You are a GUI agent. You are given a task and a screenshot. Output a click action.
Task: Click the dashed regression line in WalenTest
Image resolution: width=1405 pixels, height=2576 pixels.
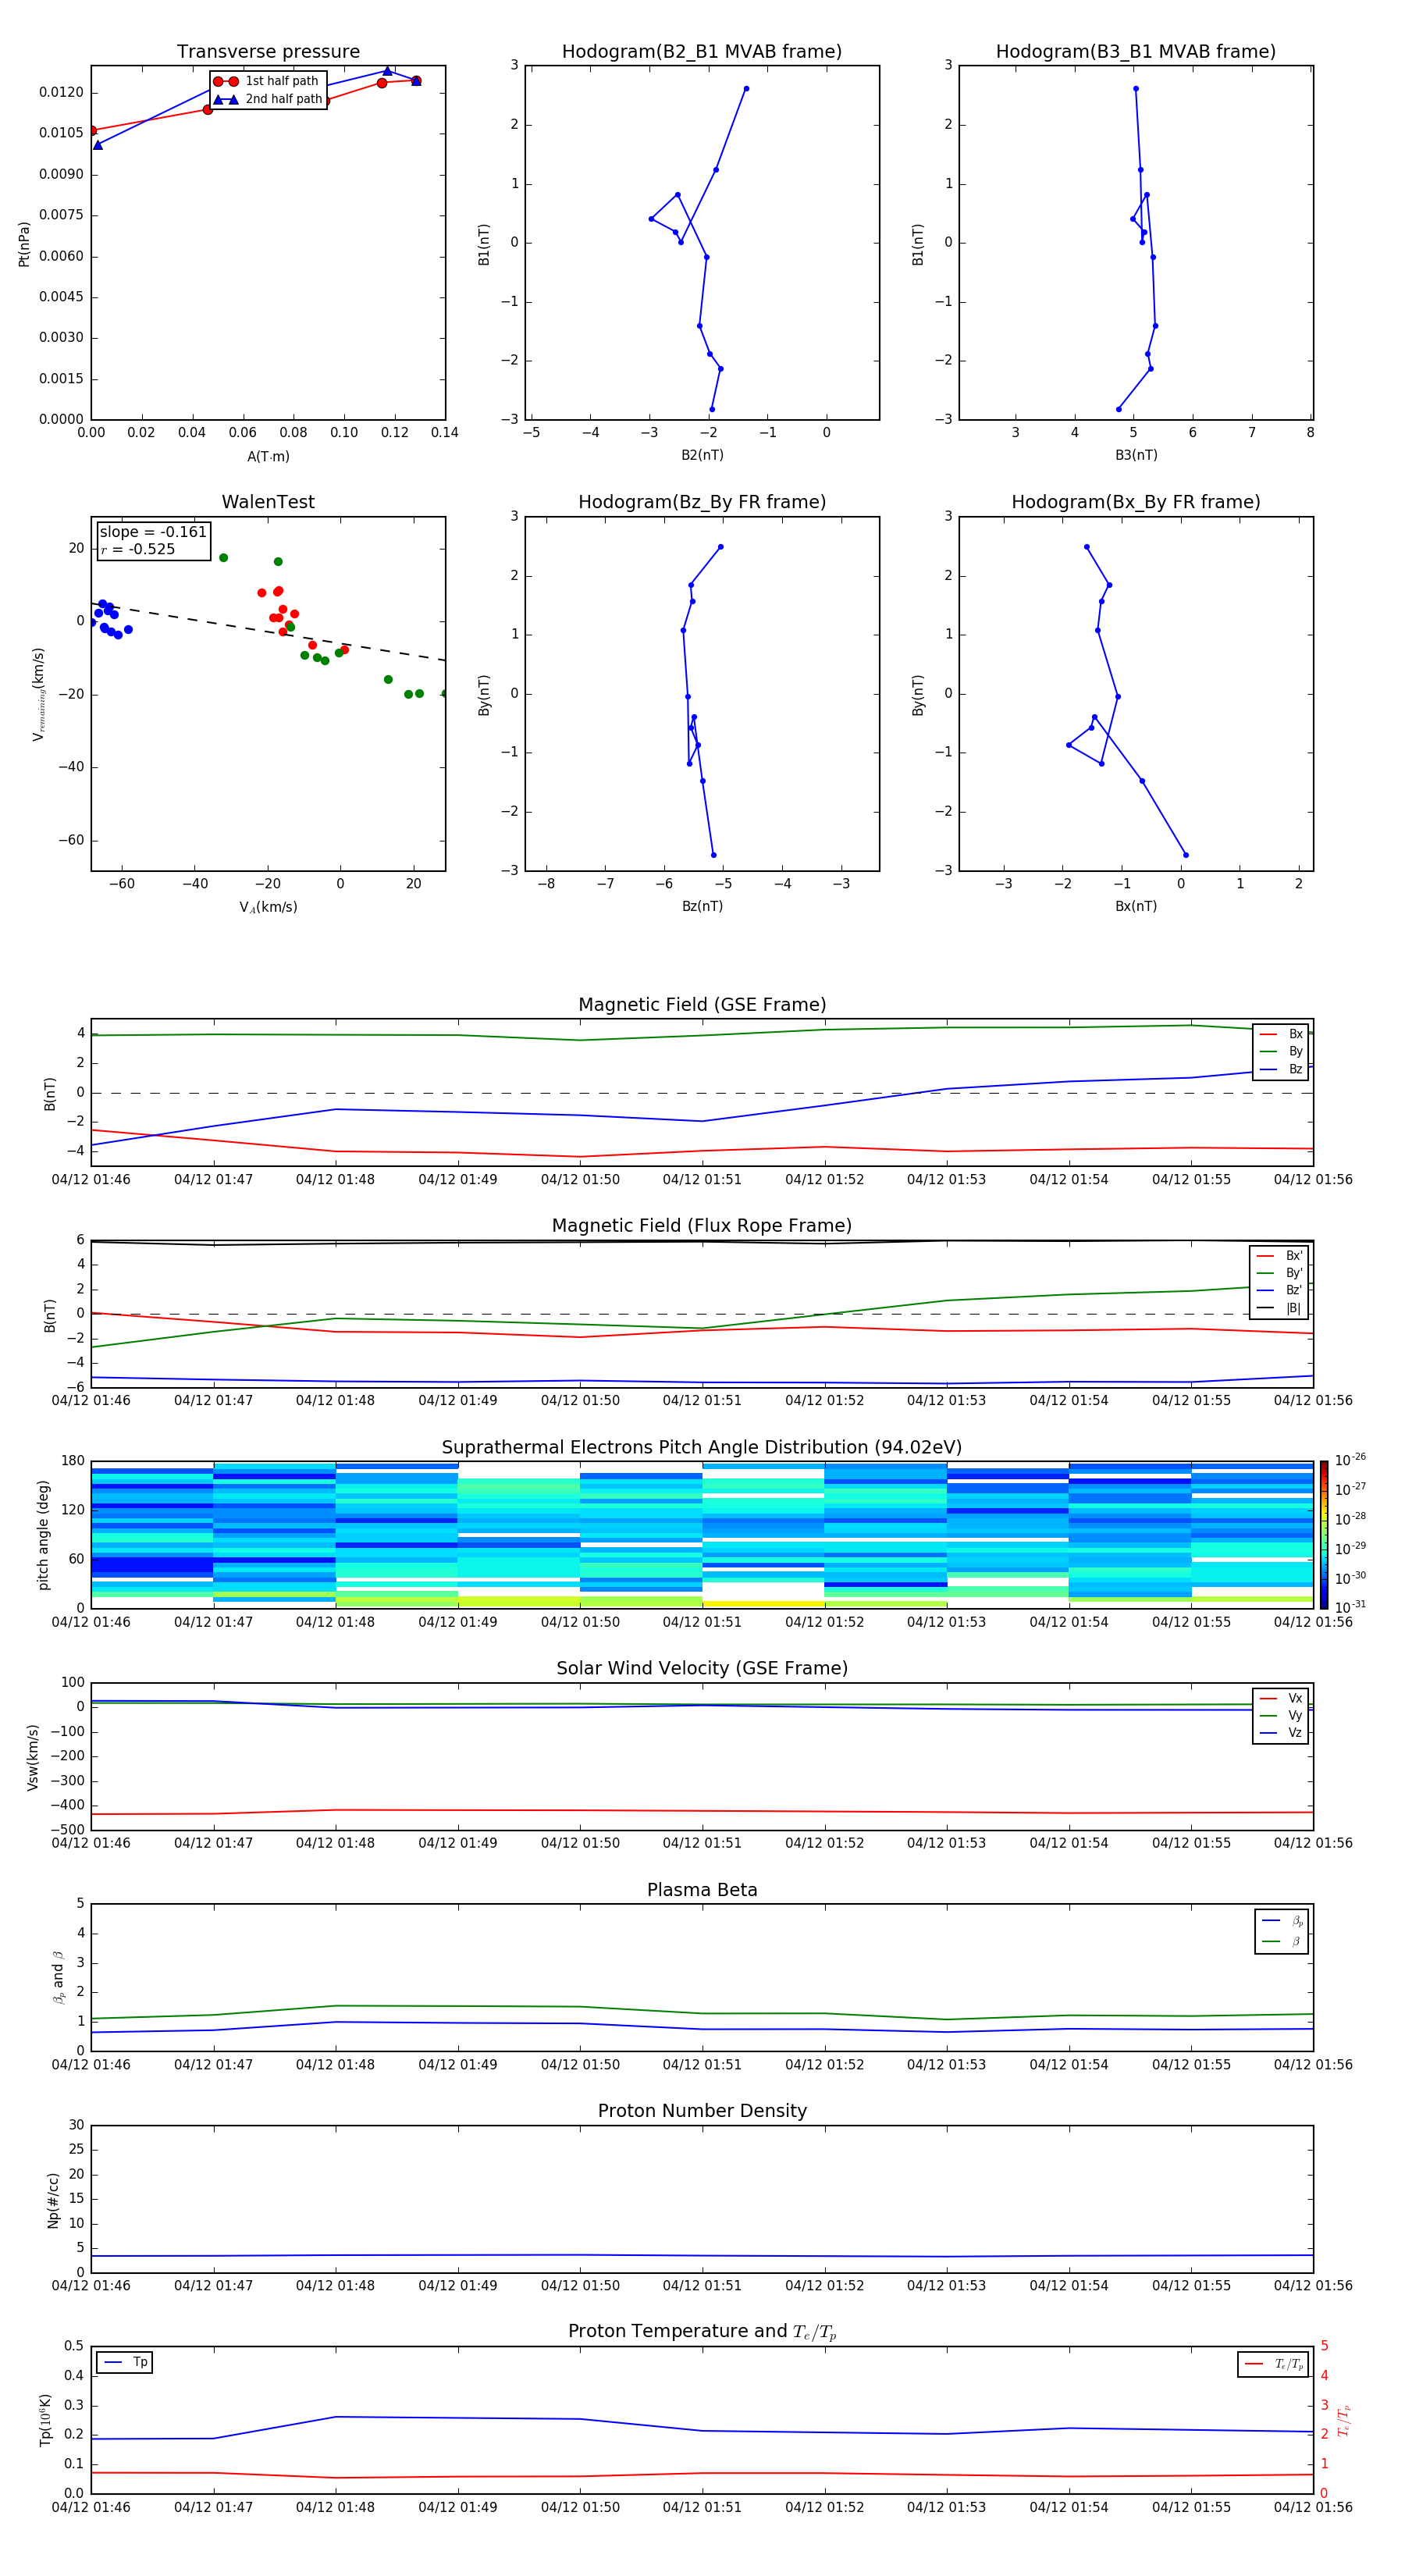pos(268,631)
